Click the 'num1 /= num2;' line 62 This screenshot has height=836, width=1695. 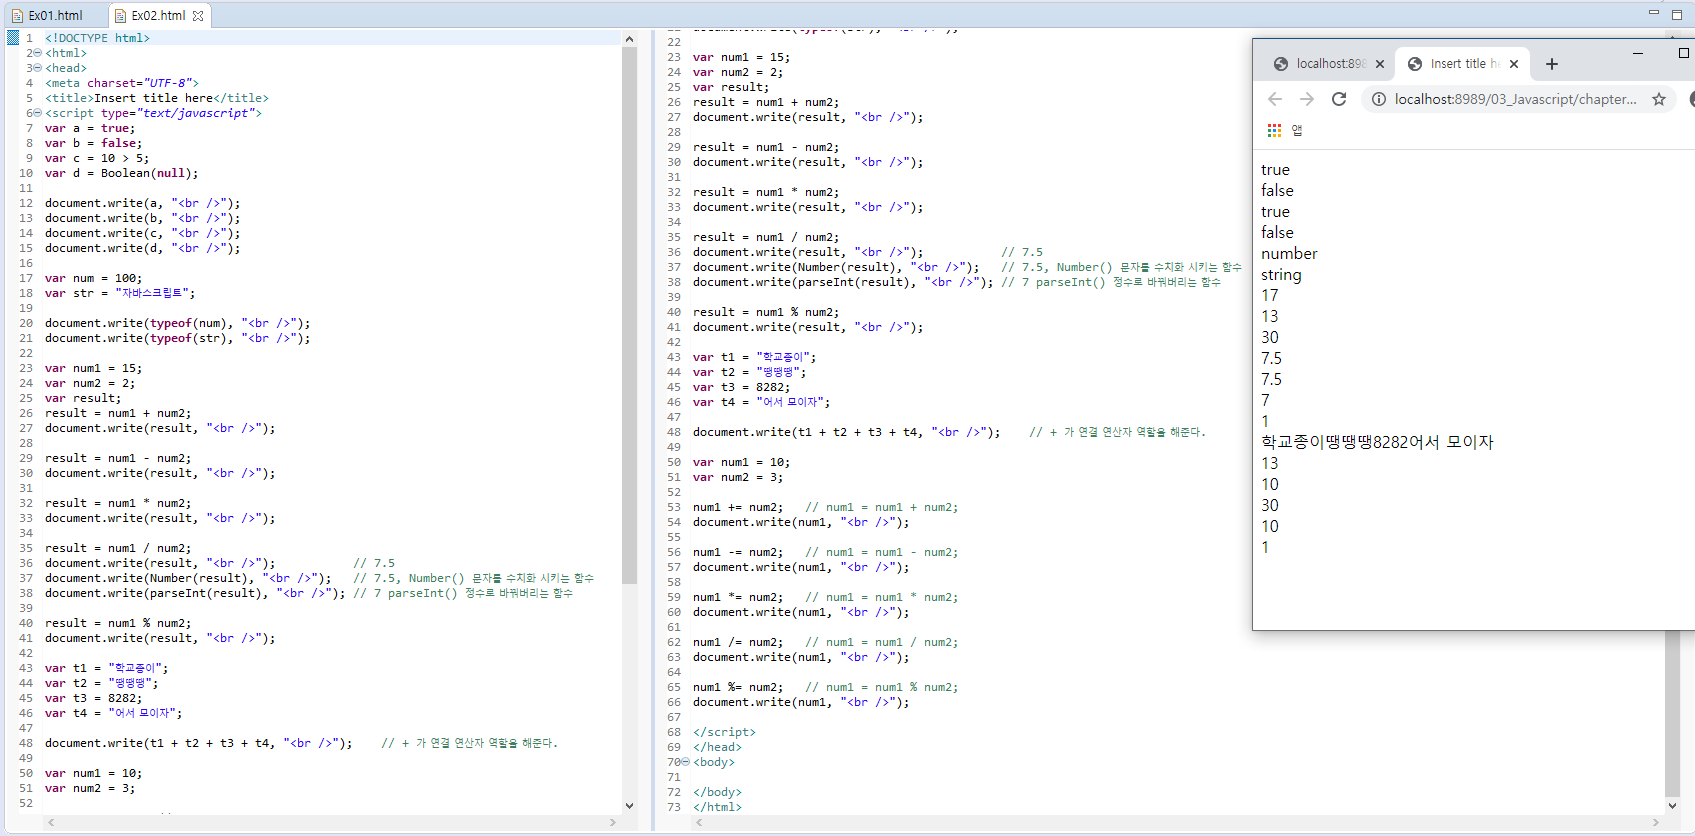738,642
